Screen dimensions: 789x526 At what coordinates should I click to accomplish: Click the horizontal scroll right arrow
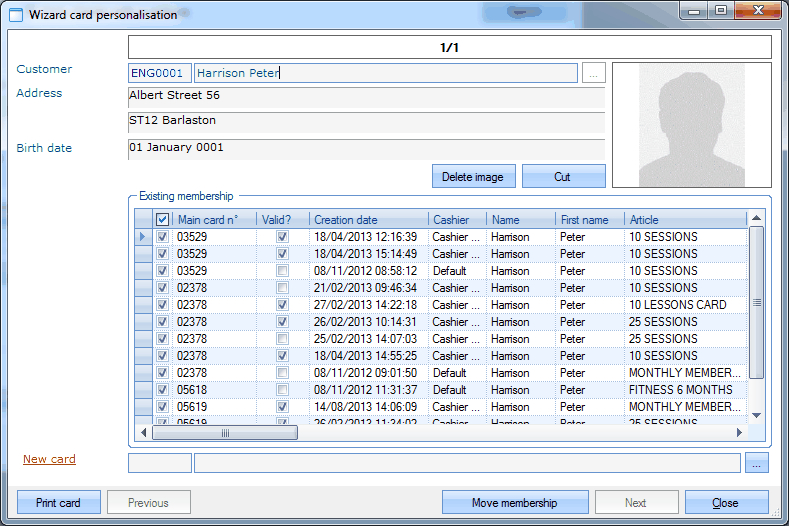(x=739, y=432)
